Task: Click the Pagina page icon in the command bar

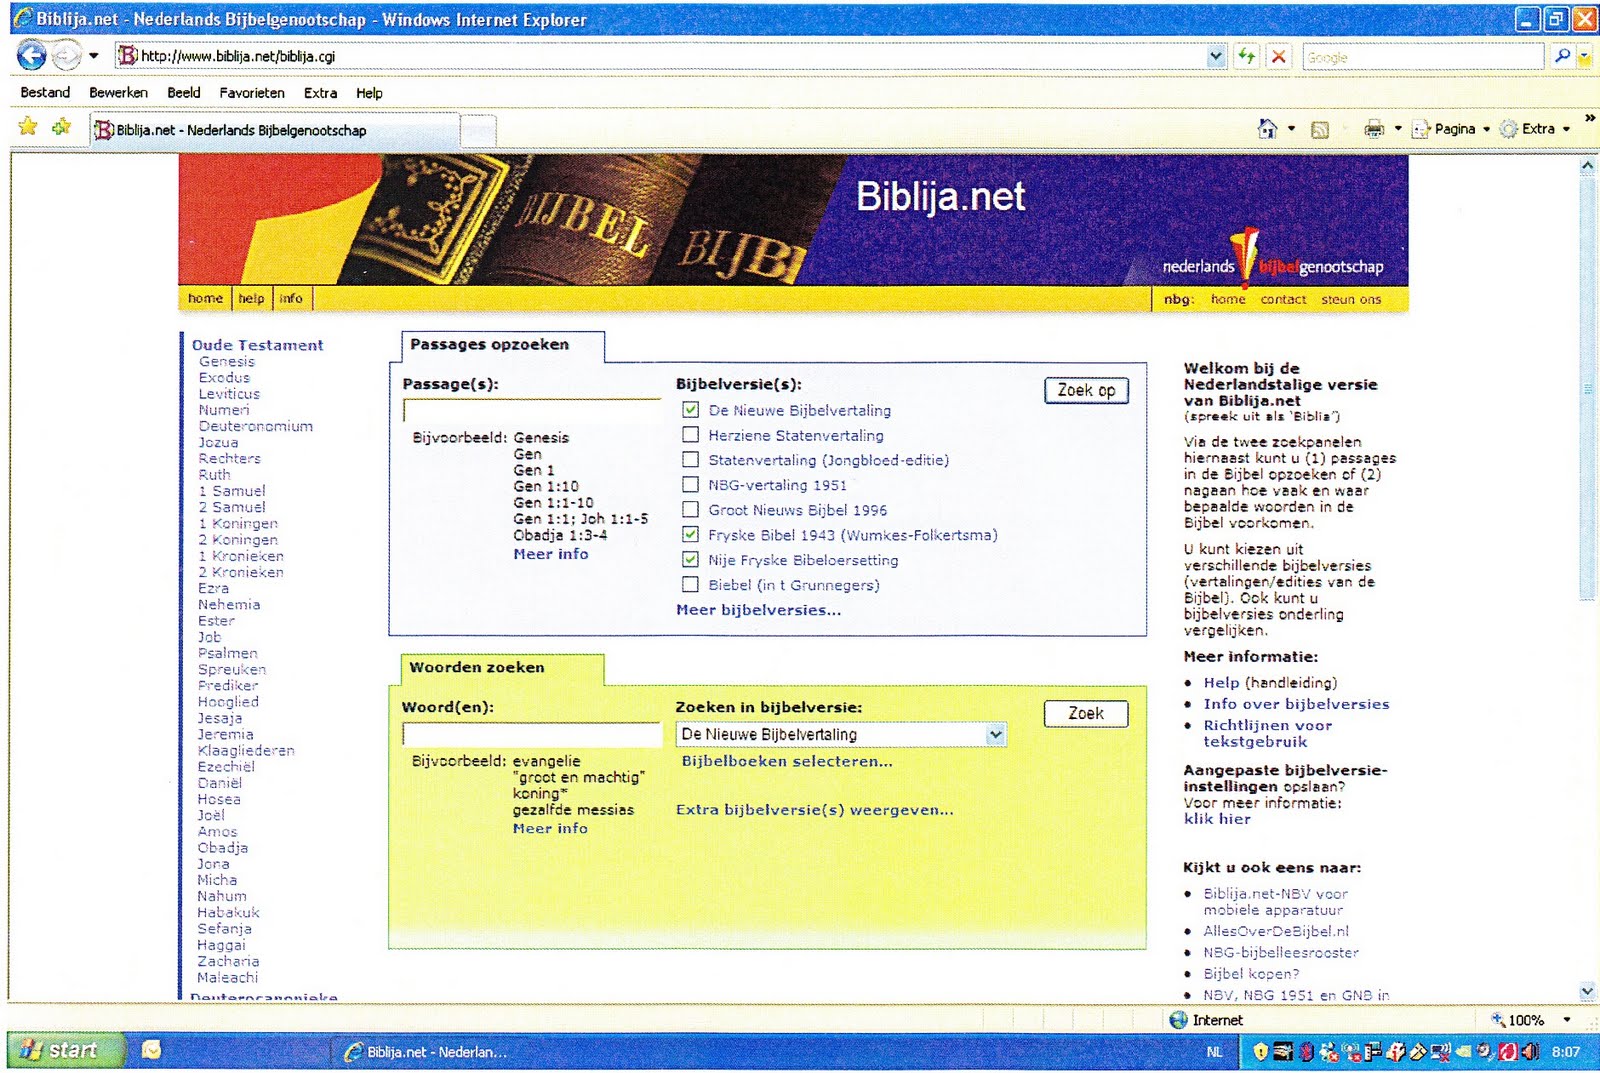Action: pyautogui.click(x=1421, y=129)
